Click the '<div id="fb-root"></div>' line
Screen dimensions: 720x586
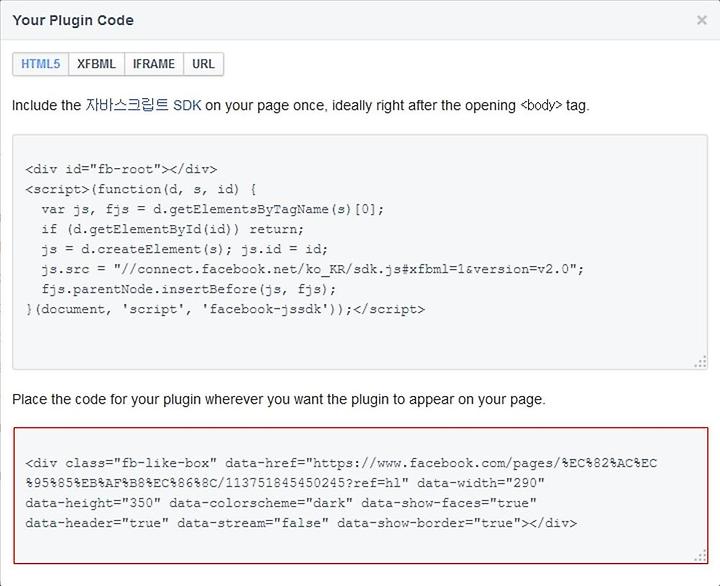(121, 169)
